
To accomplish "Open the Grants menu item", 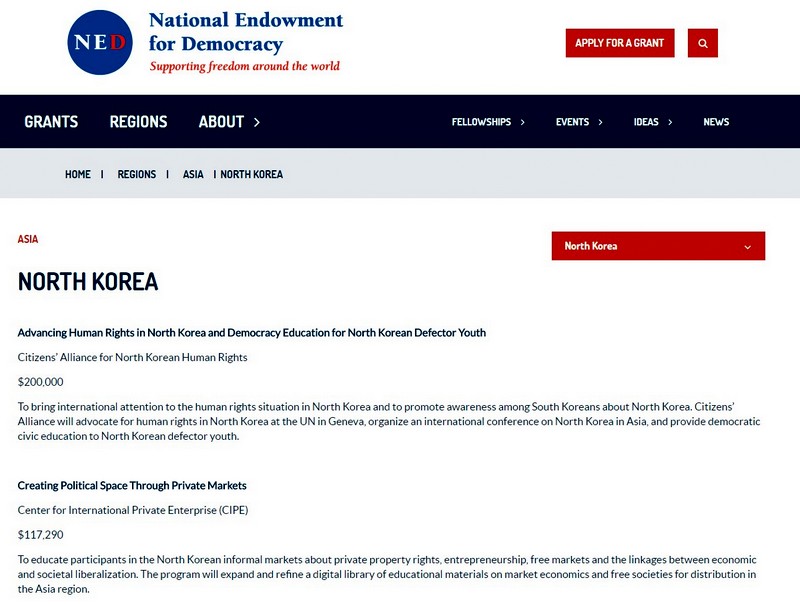I will pos(51,121).
